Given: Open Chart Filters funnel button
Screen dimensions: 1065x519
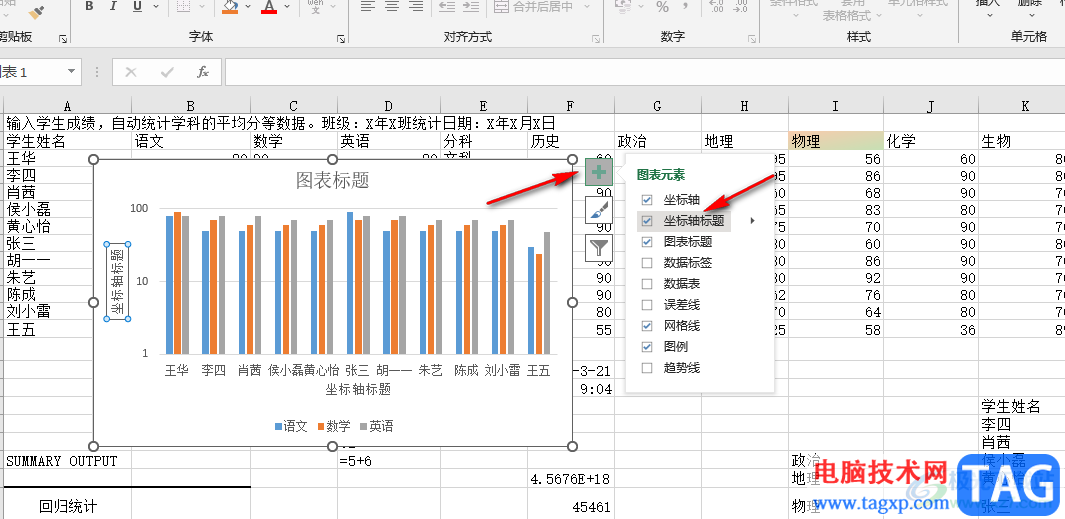Looking at the screenshot, I should (598, 247).
